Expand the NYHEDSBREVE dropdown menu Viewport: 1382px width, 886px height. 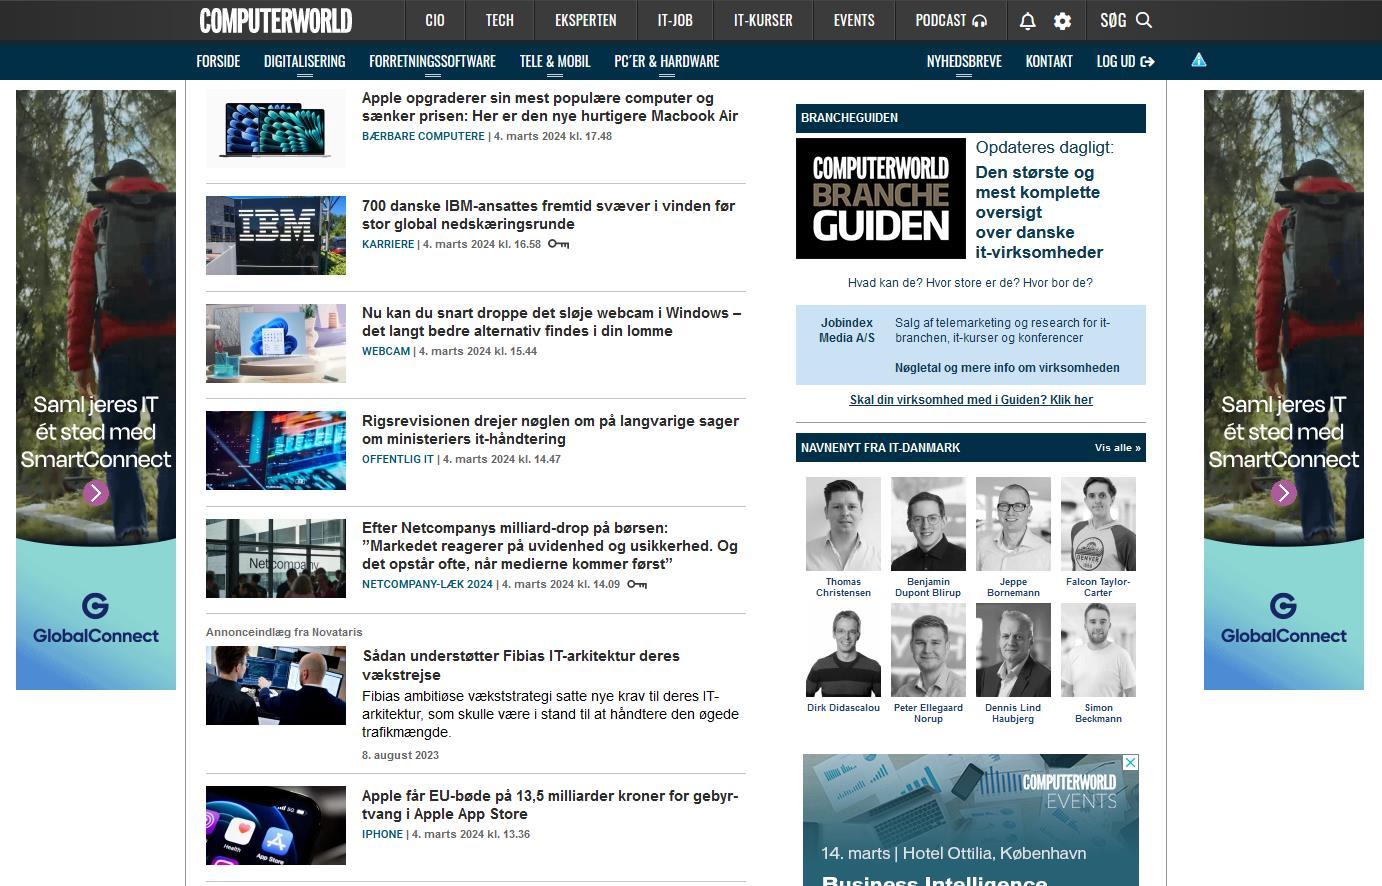coord(964,61)
